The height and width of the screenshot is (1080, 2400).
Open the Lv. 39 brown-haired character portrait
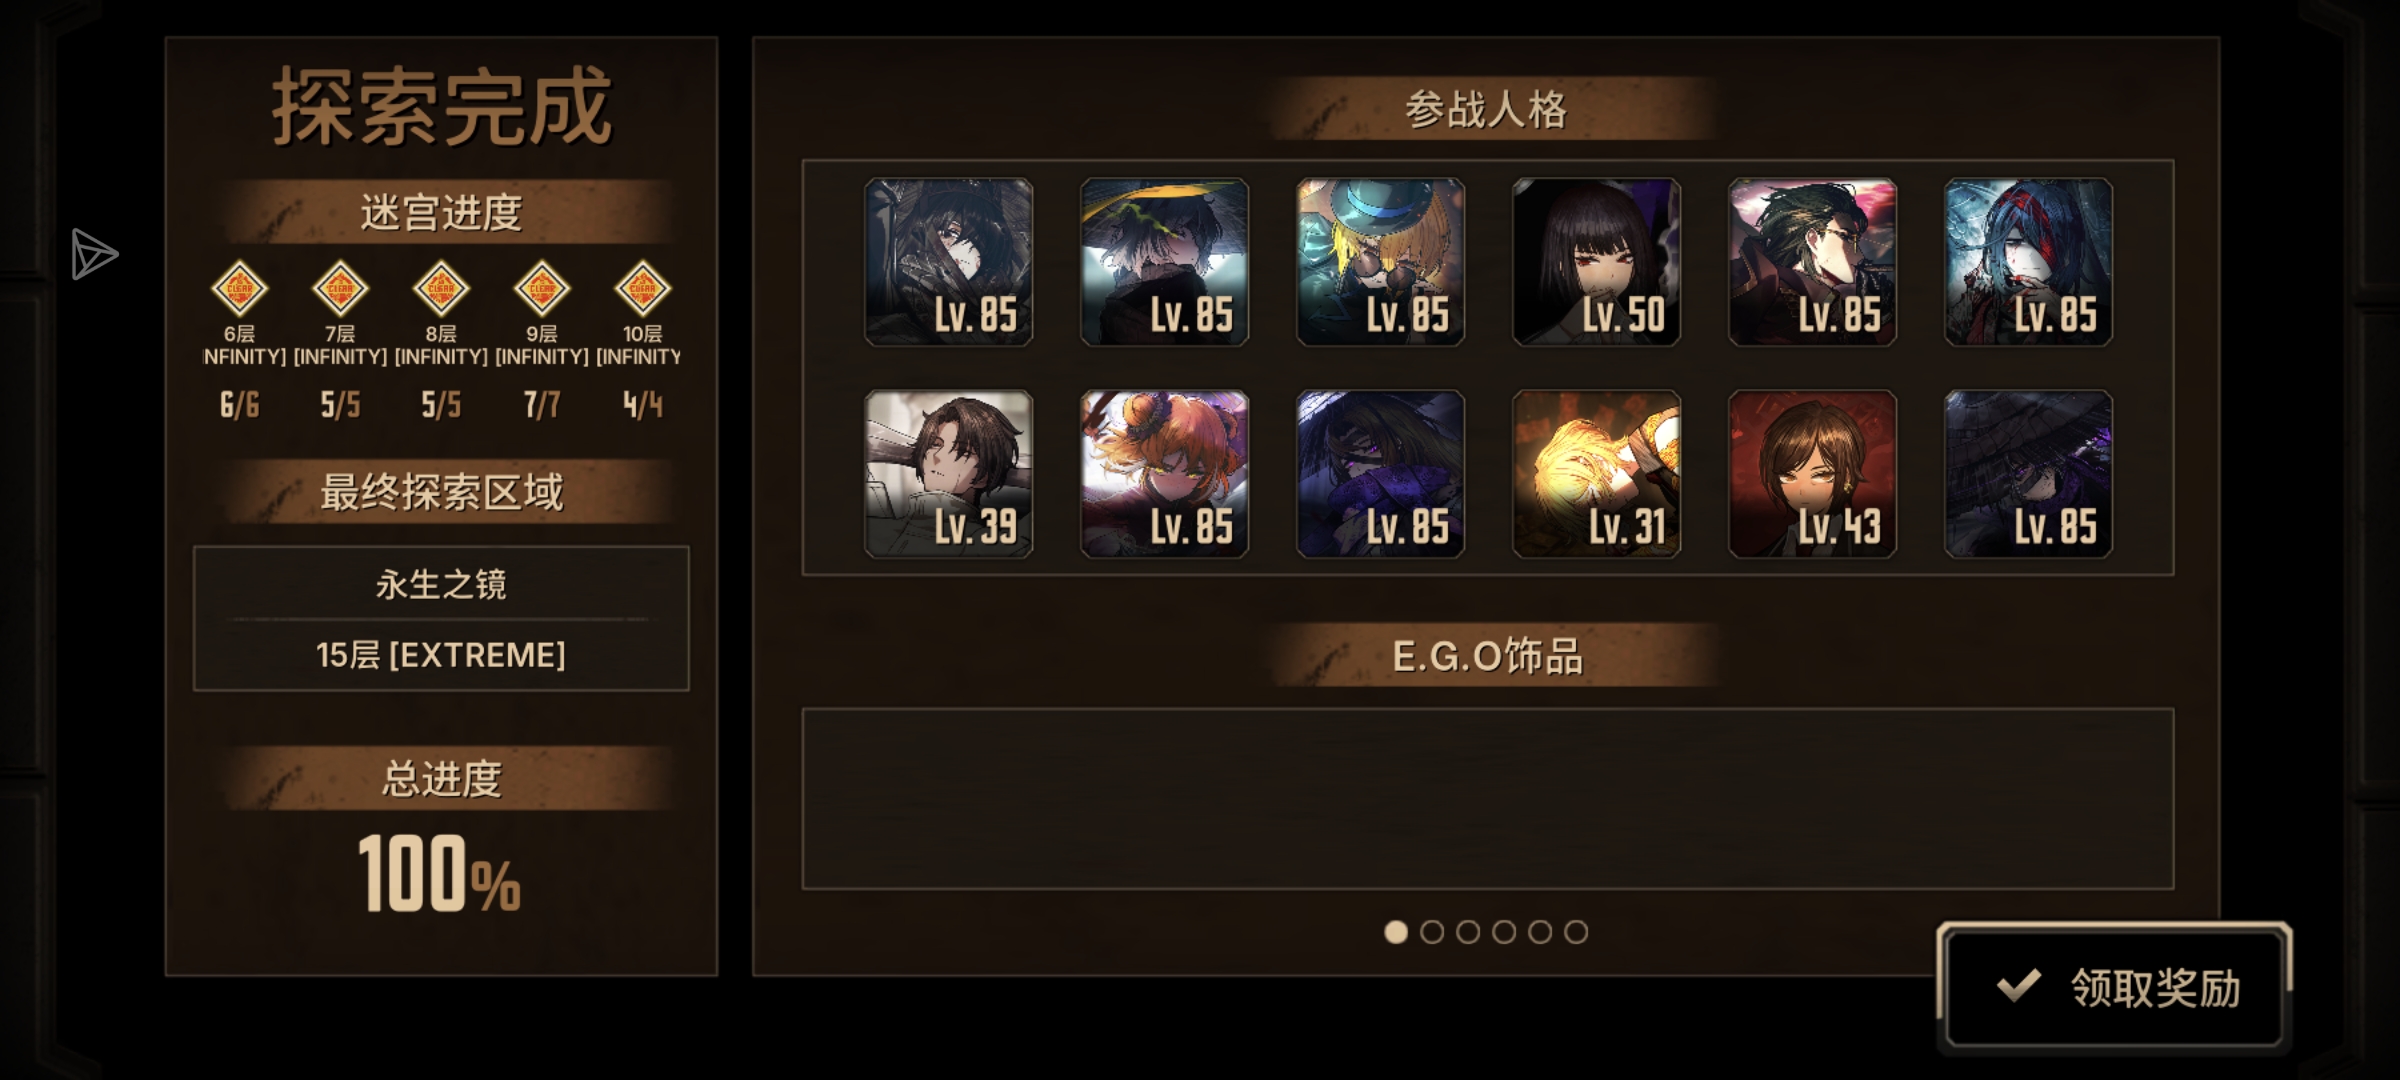(949, 474)
